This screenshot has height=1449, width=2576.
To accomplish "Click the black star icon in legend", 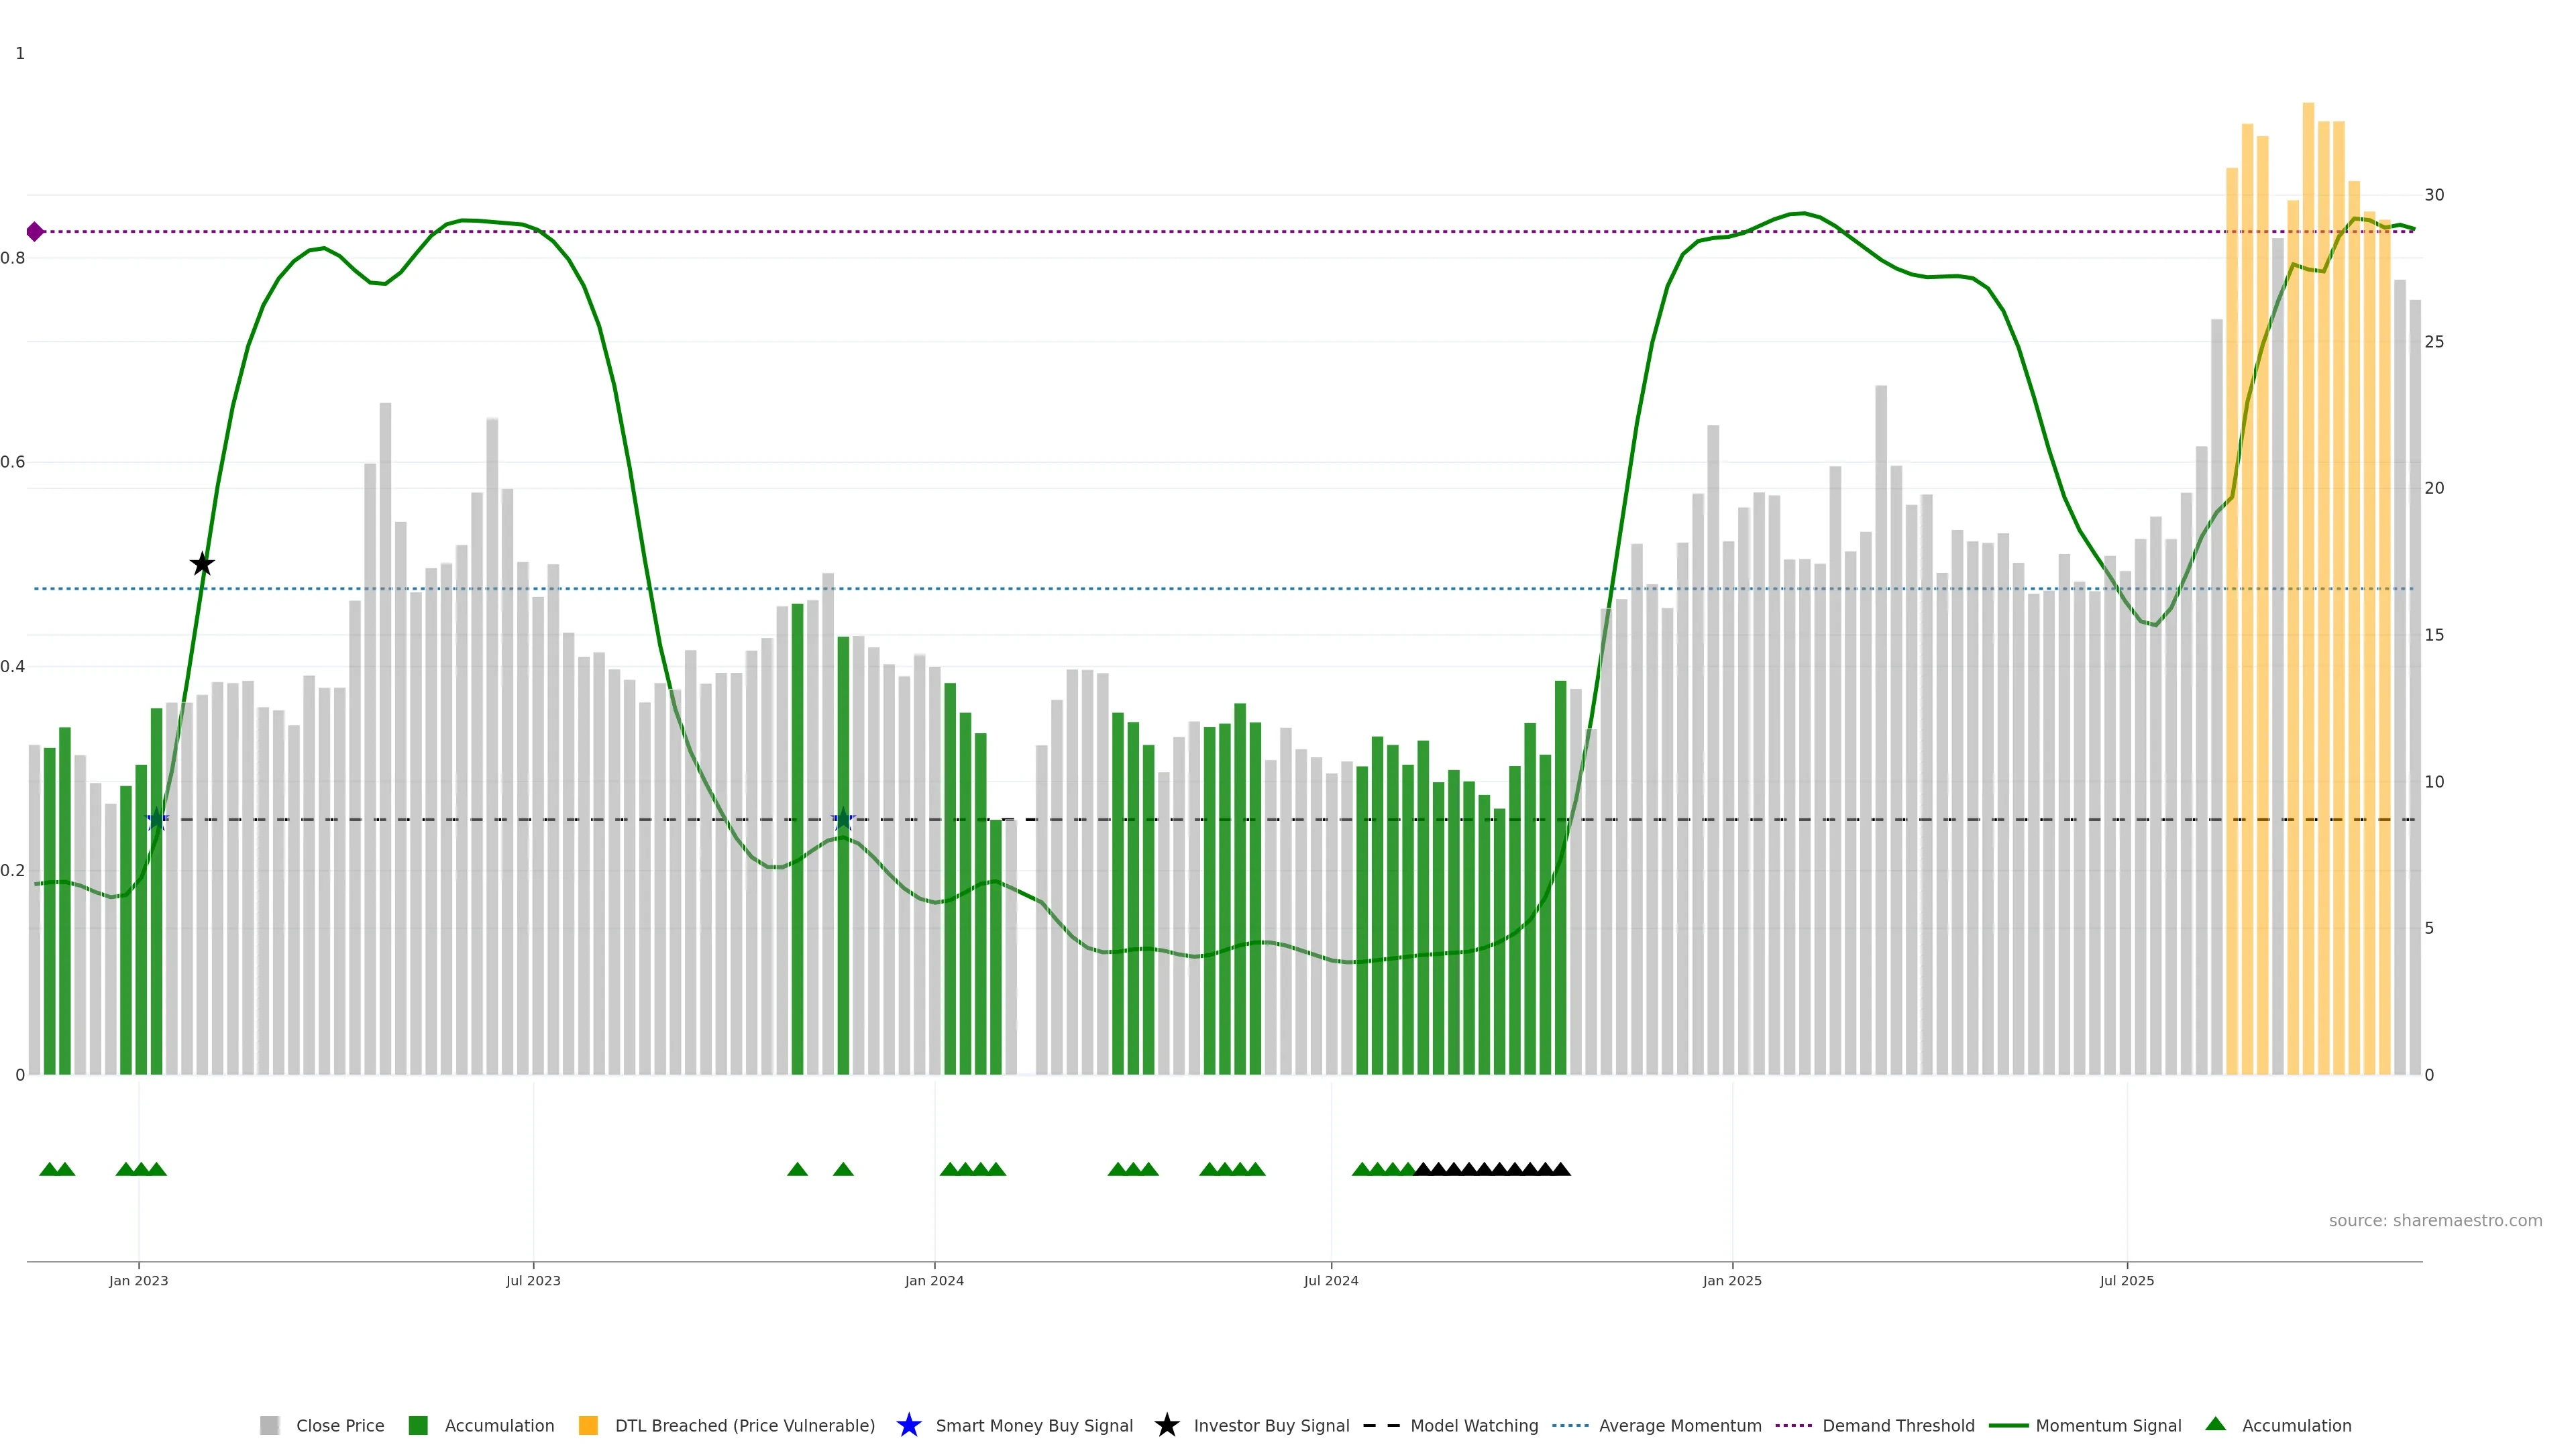I will (x=1166, y=1425).
